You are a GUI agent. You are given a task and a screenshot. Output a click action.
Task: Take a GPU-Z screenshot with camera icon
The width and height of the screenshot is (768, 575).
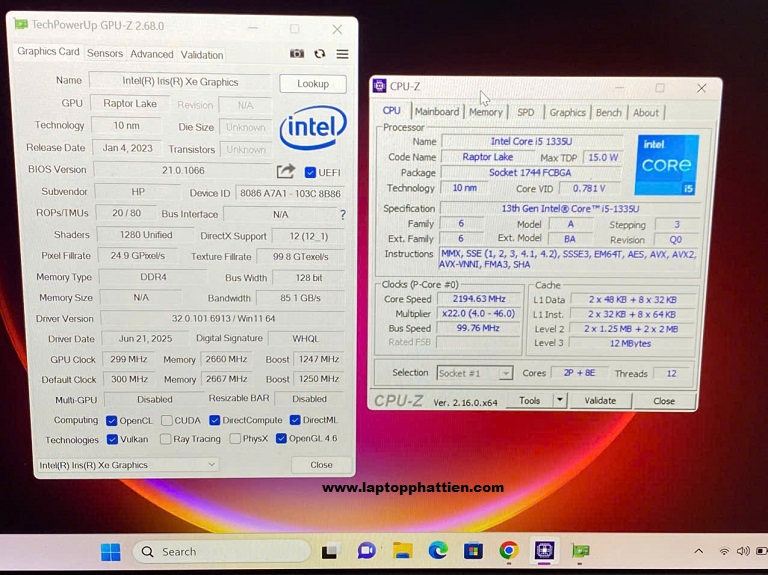297,53
